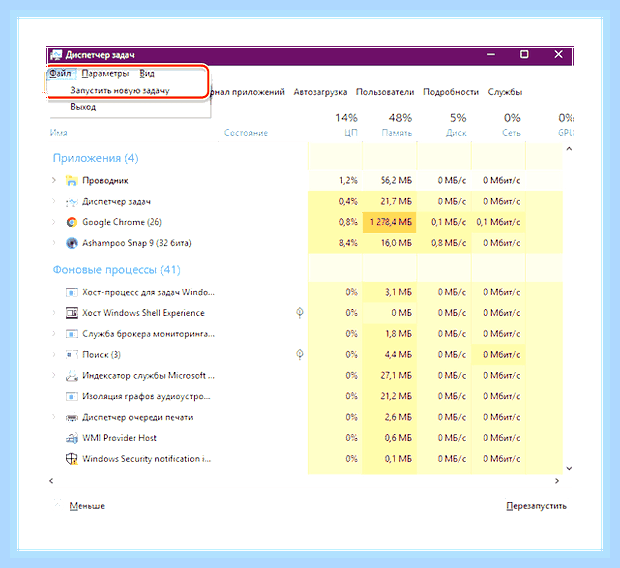Click the horizontal scrollbar right arrow
The height and width of the screenshot is (568, 620).
click(x=557, y=481)
